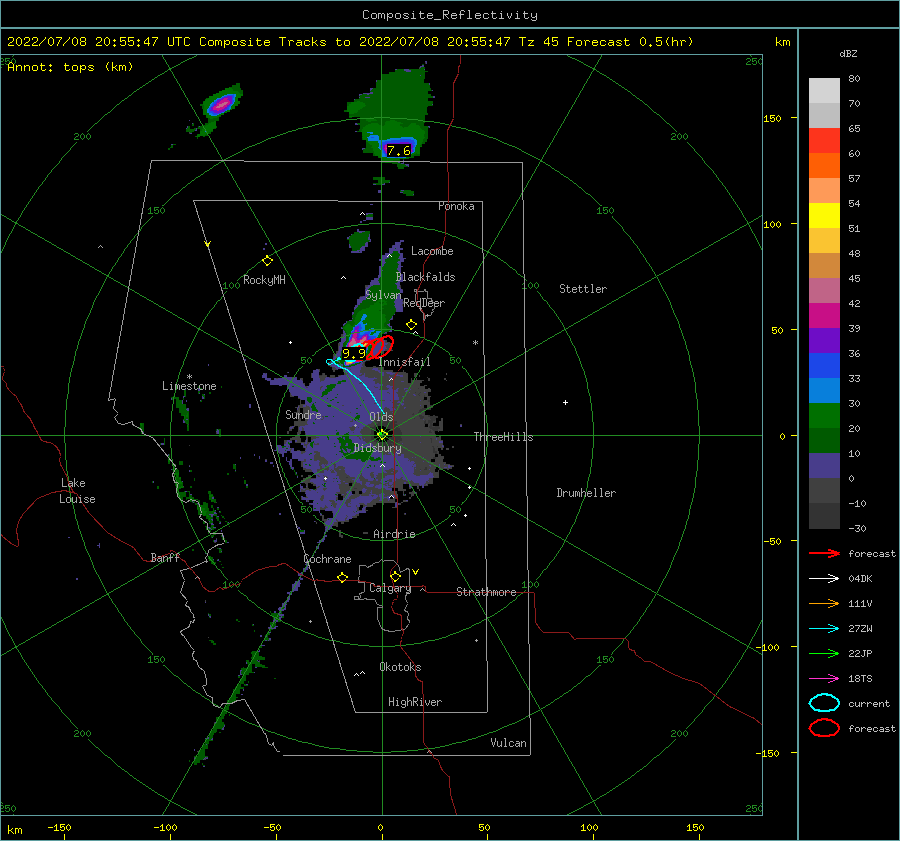Click the 18TS legend text
Screen dimensions: 900x841
(x=860, y=679)
